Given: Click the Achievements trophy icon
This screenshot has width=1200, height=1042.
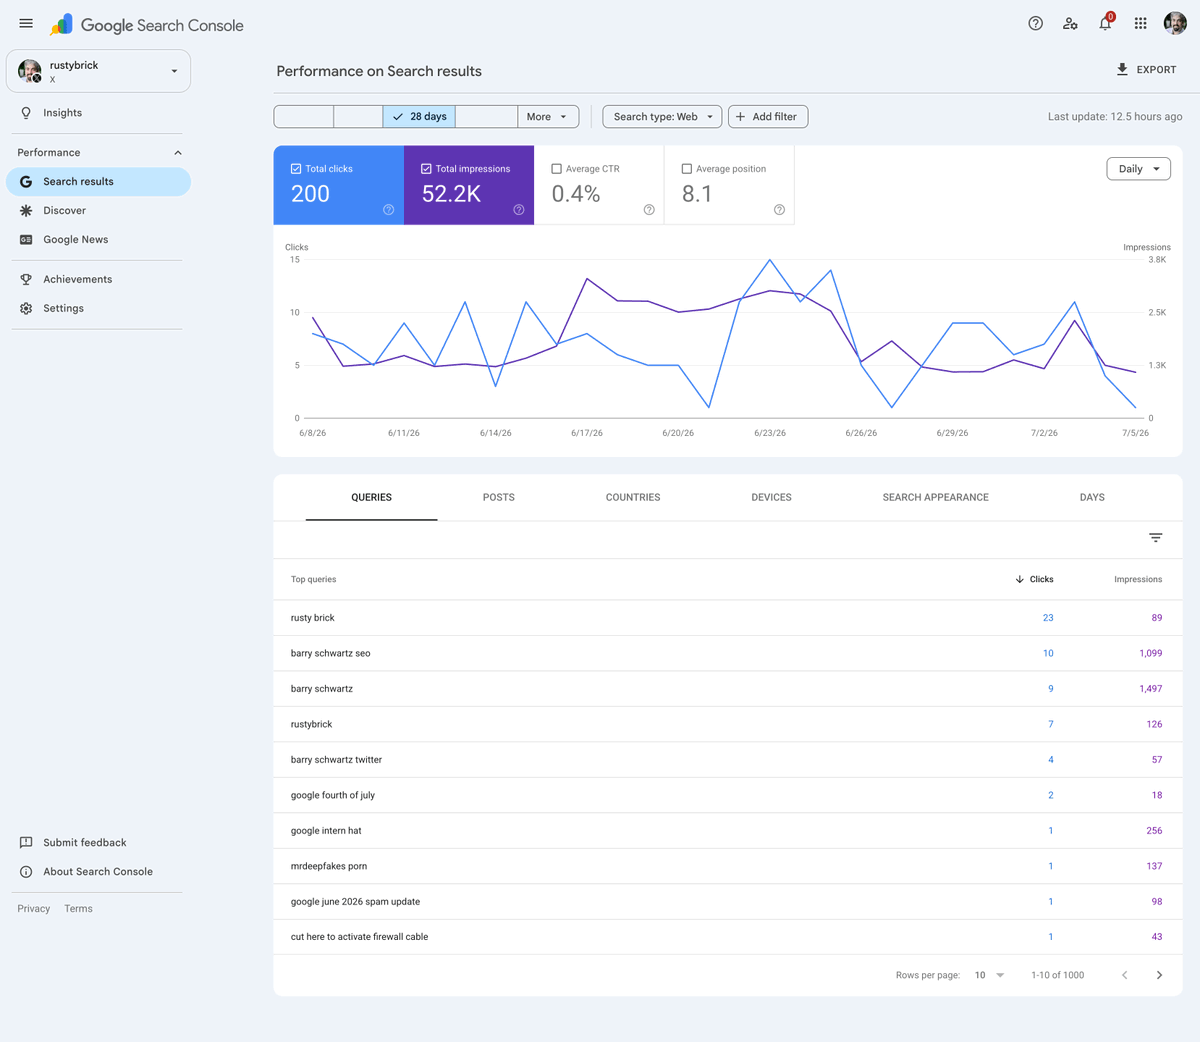Looking at the screenshot, I should (26, 280).
